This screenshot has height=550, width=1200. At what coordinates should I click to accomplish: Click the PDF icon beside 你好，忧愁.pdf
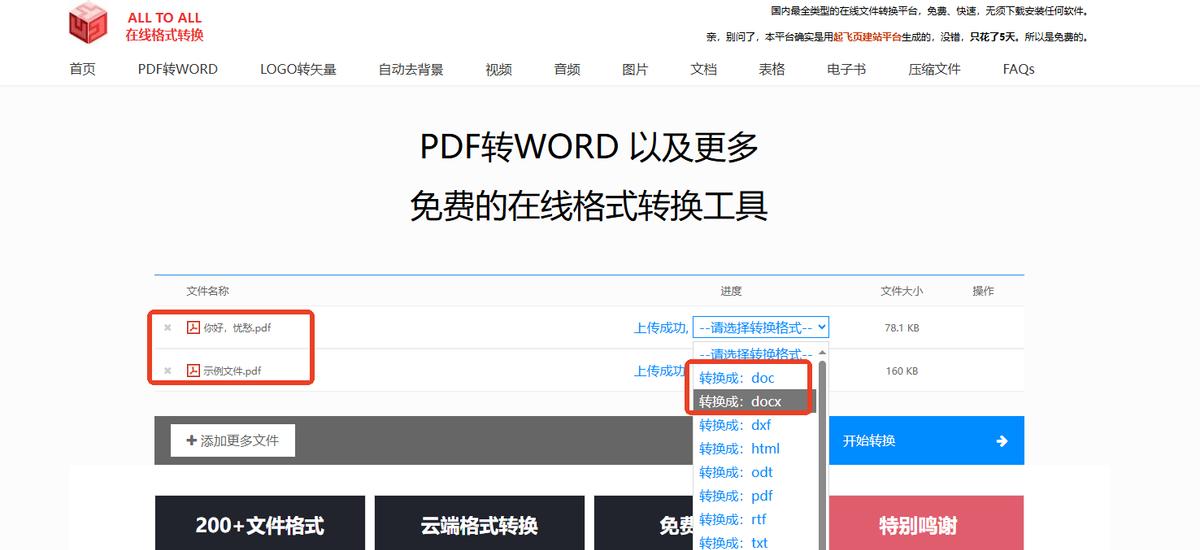tap(194, 328)
